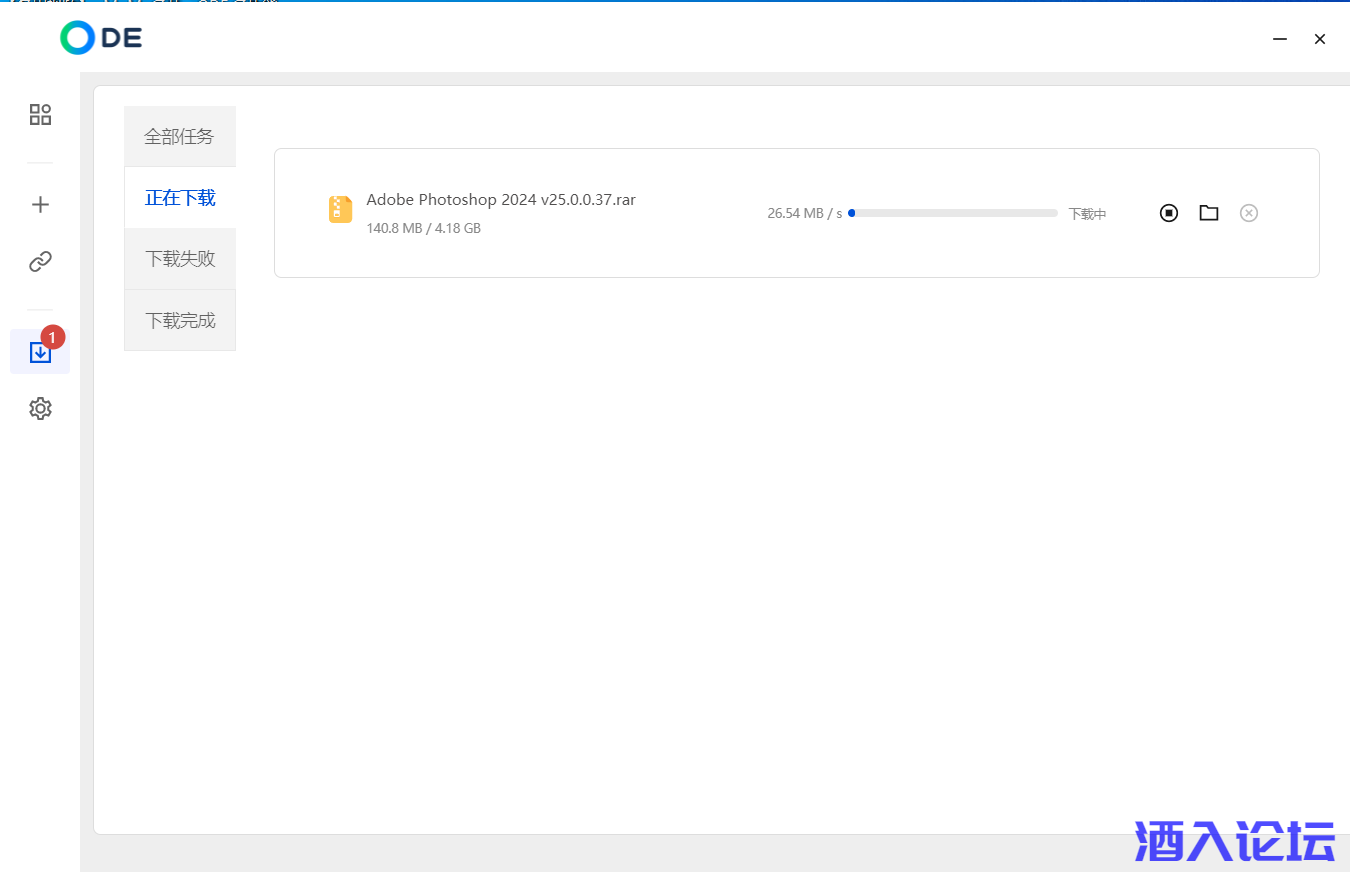The image size is (1350, 876).
Task: Minimize the ODE window
Action: tap(1280, 39)
